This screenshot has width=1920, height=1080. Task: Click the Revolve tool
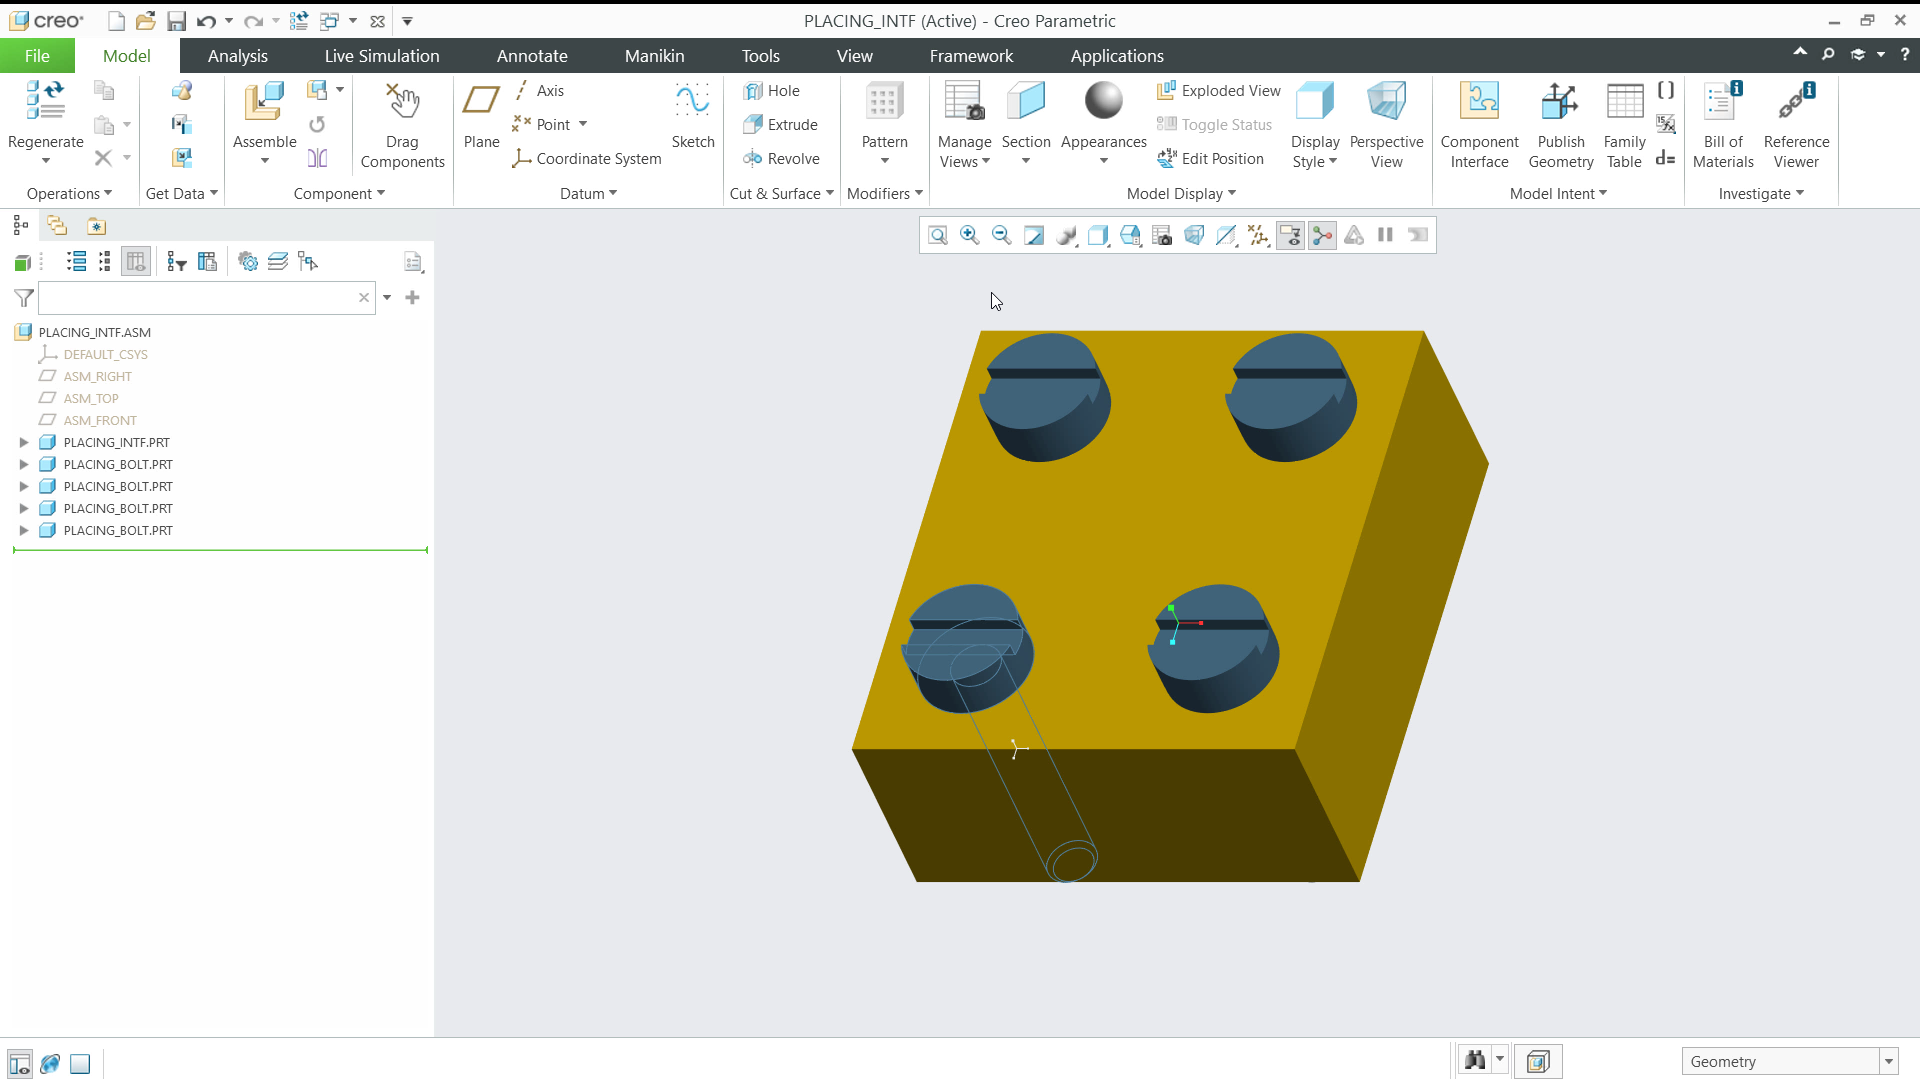[782, 159]
